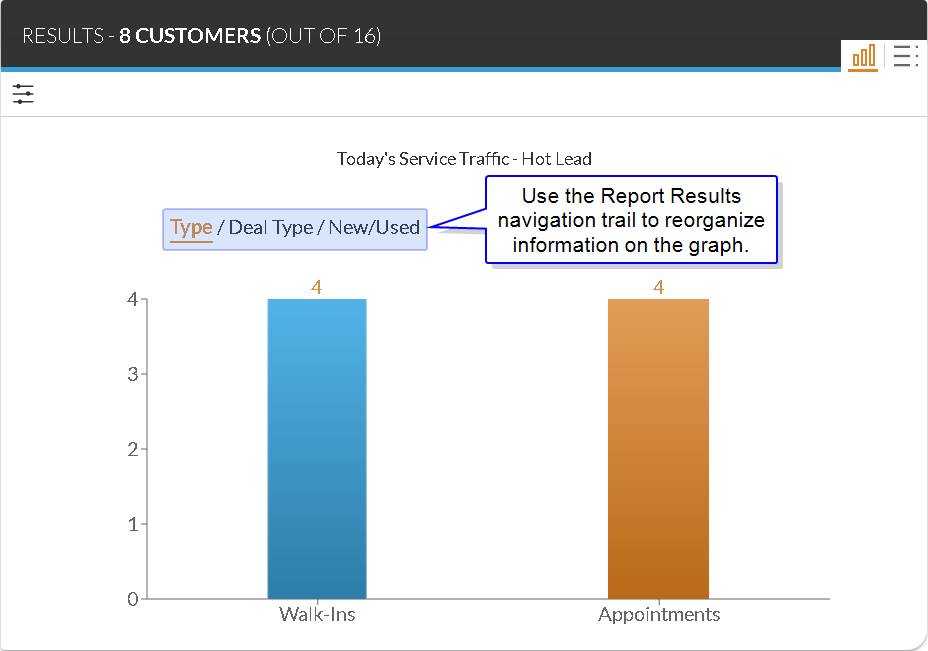Click the value 4 above Walk-Ins bar

pyautogui.click(x=317, y=287)
